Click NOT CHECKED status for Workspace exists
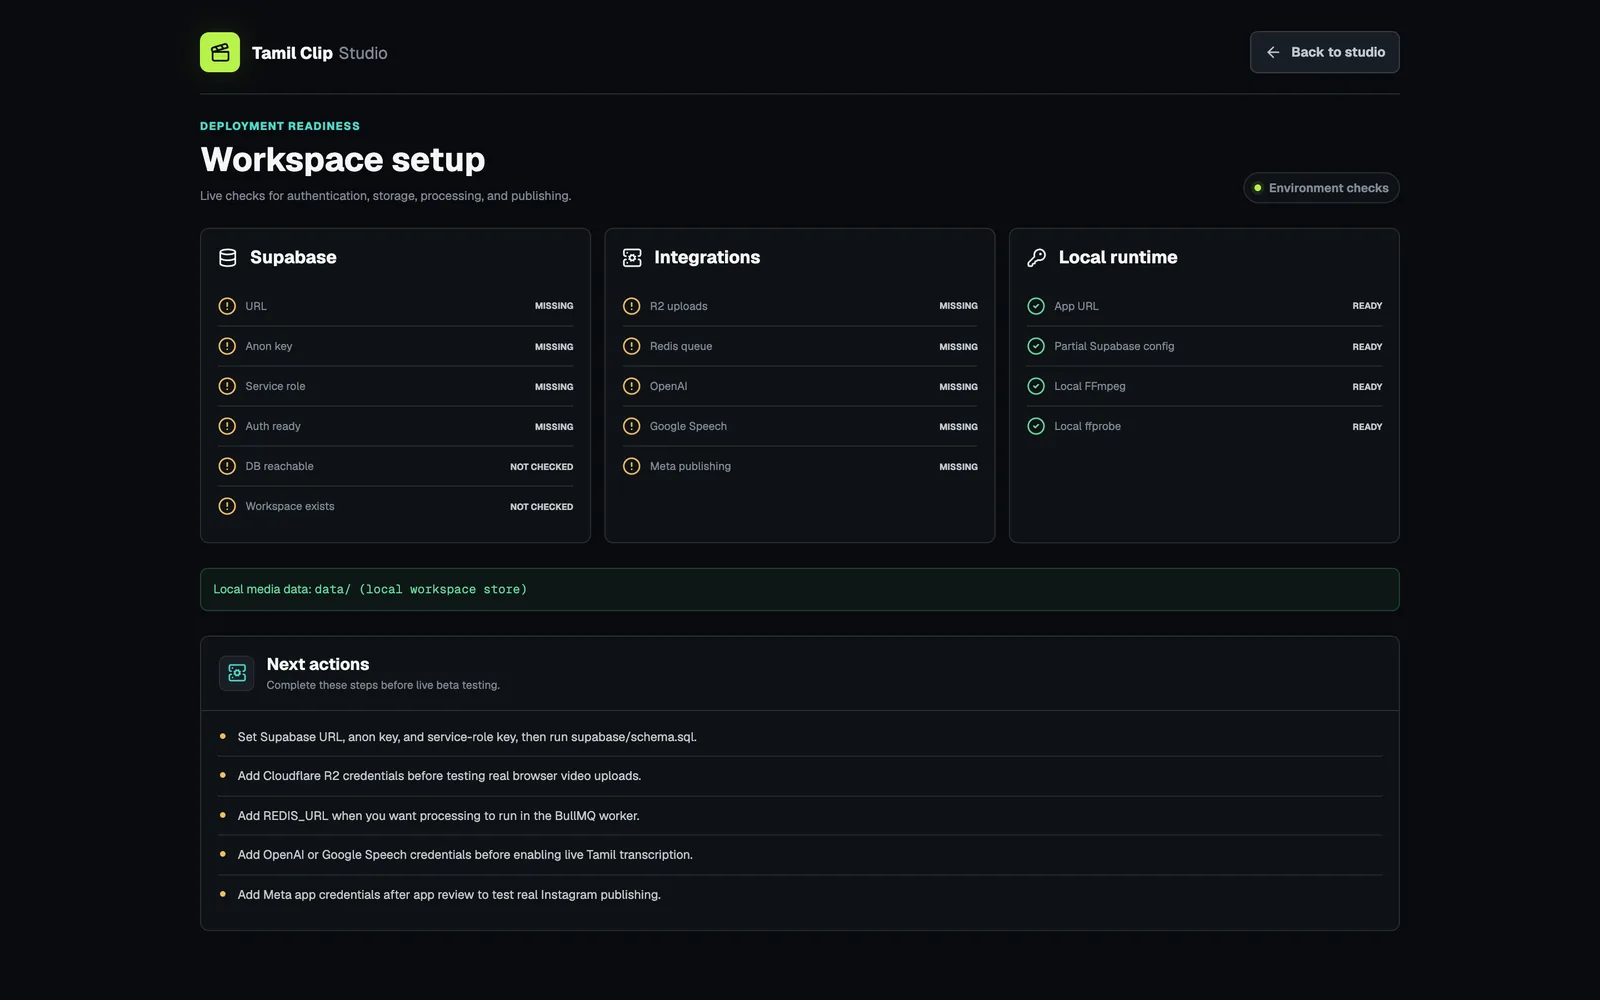 point(542,507)
